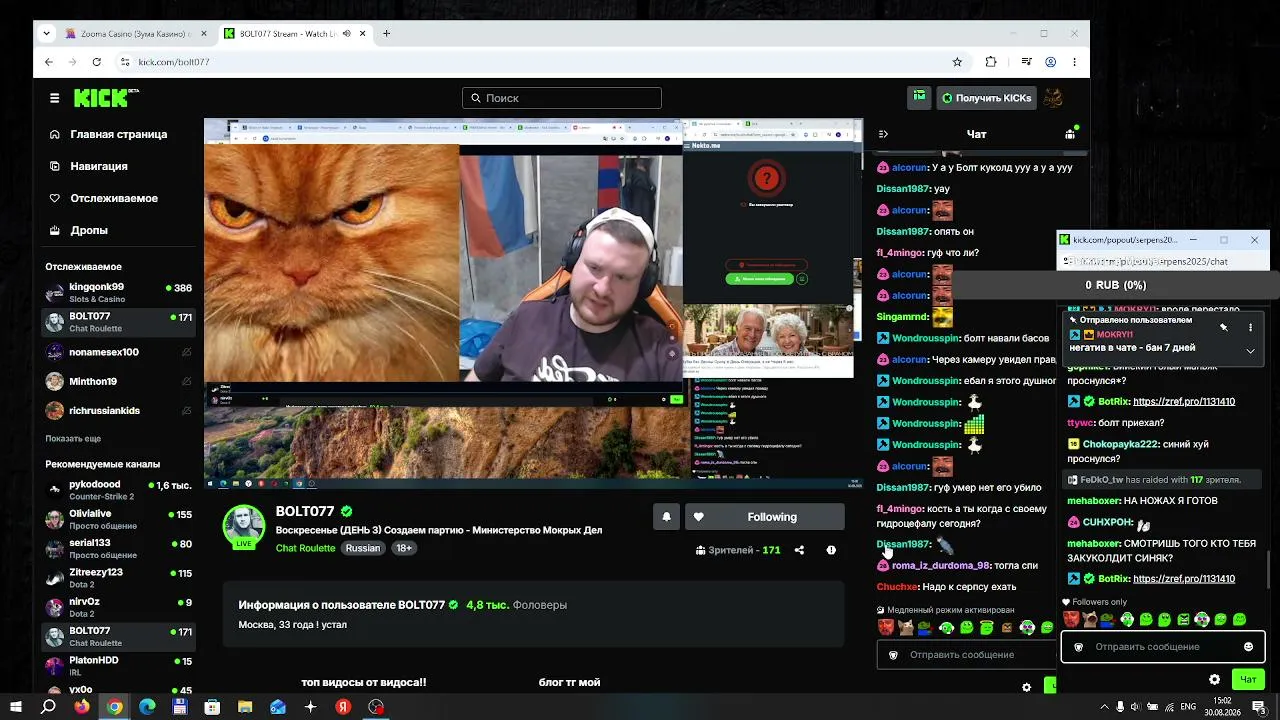The width and height of the screenshot is (1280, 720).
Task: Open the pykodoood recommended channel
Action: coord(119,490)
